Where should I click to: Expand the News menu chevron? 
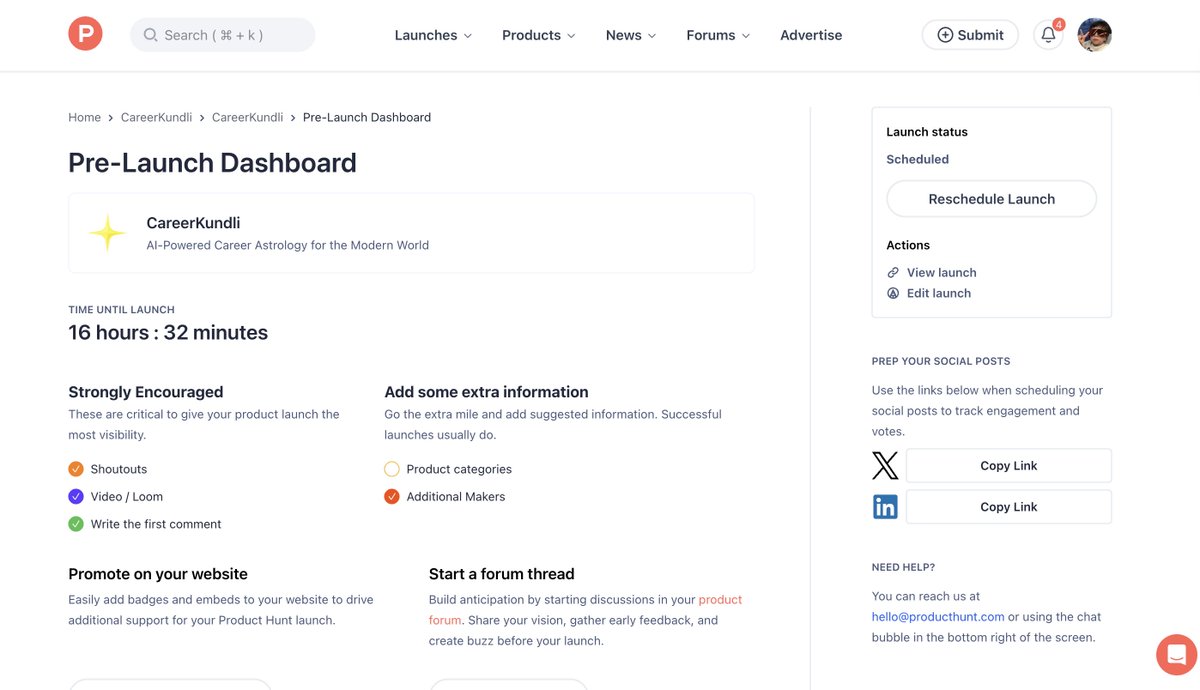pyautogui.click(x=652, y=36)
